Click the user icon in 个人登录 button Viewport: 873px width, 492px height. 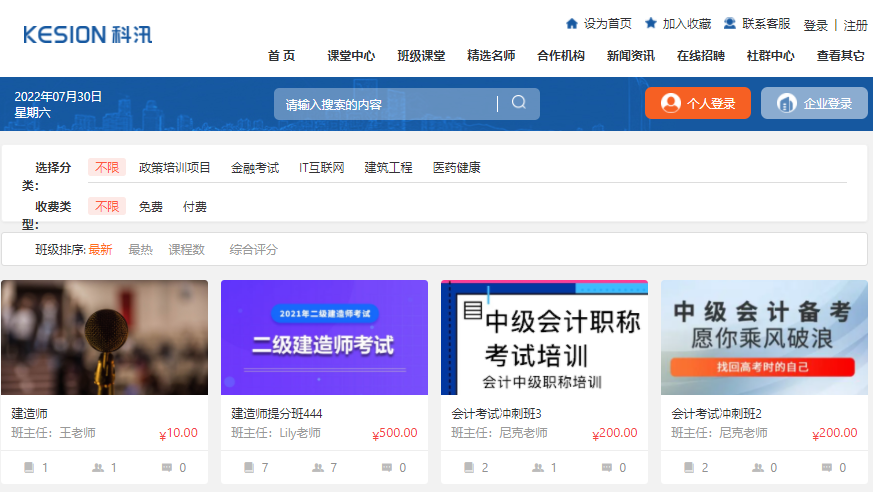click(x=671, y=103)
